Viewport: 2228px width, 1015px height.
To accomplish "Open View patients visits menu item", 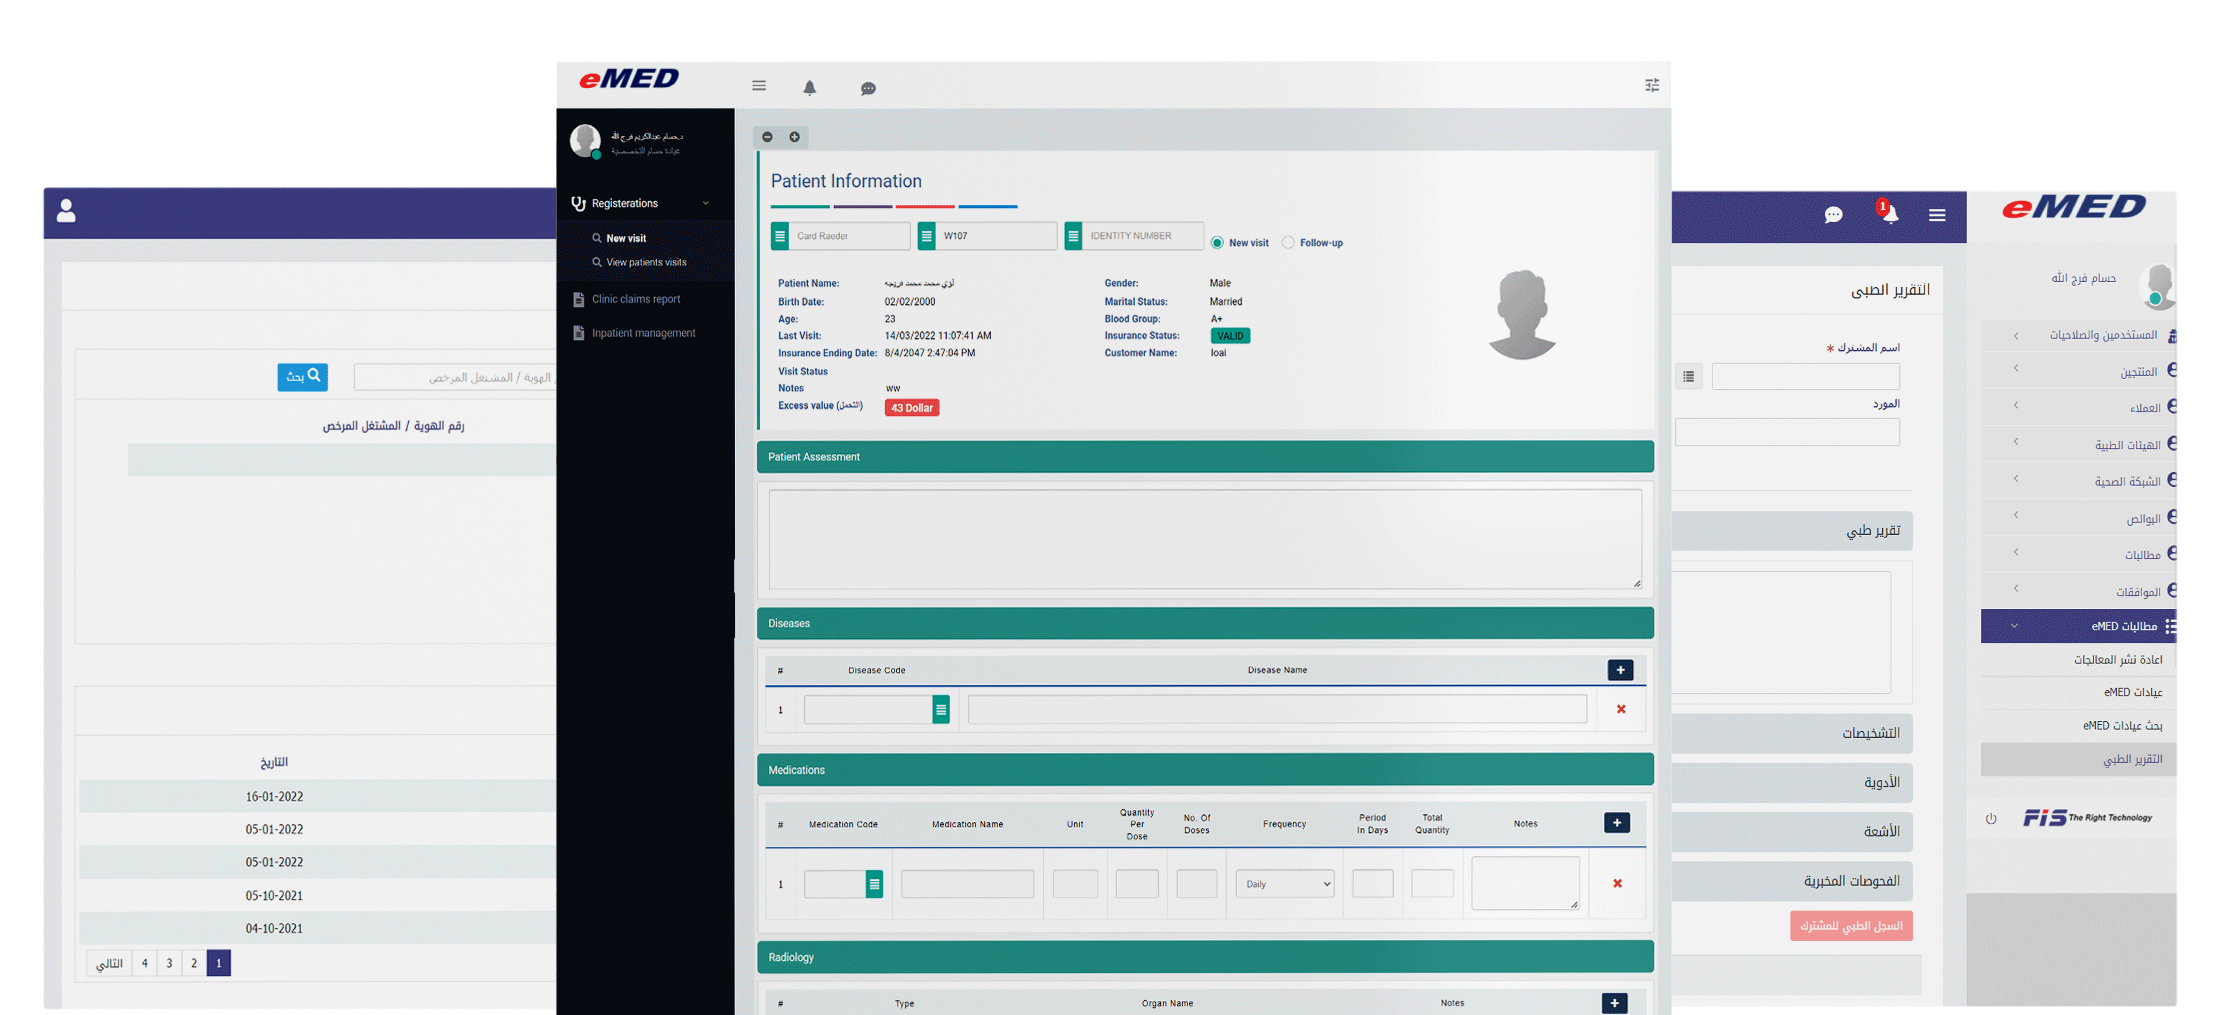I will point(645,262).
